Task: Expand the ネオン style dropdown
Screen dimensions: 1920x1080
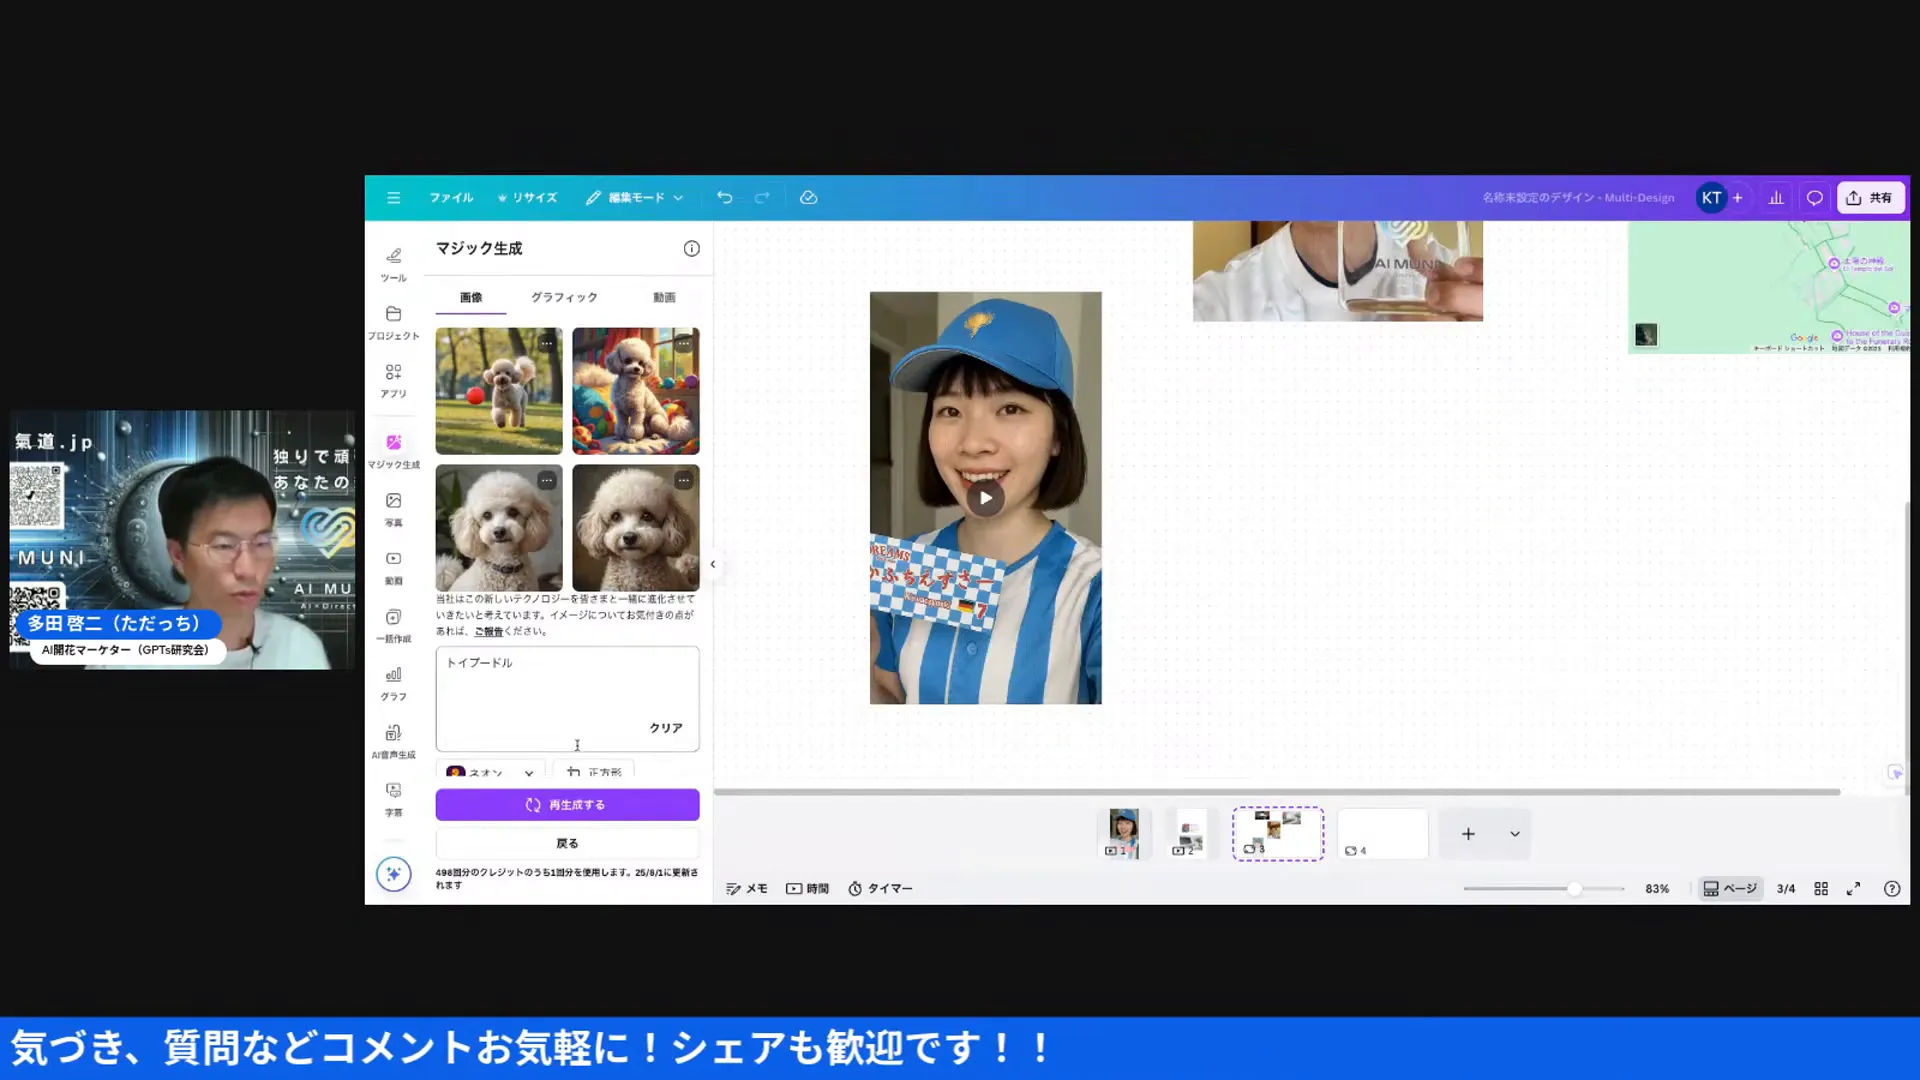Action: click(x=491, y=772)
